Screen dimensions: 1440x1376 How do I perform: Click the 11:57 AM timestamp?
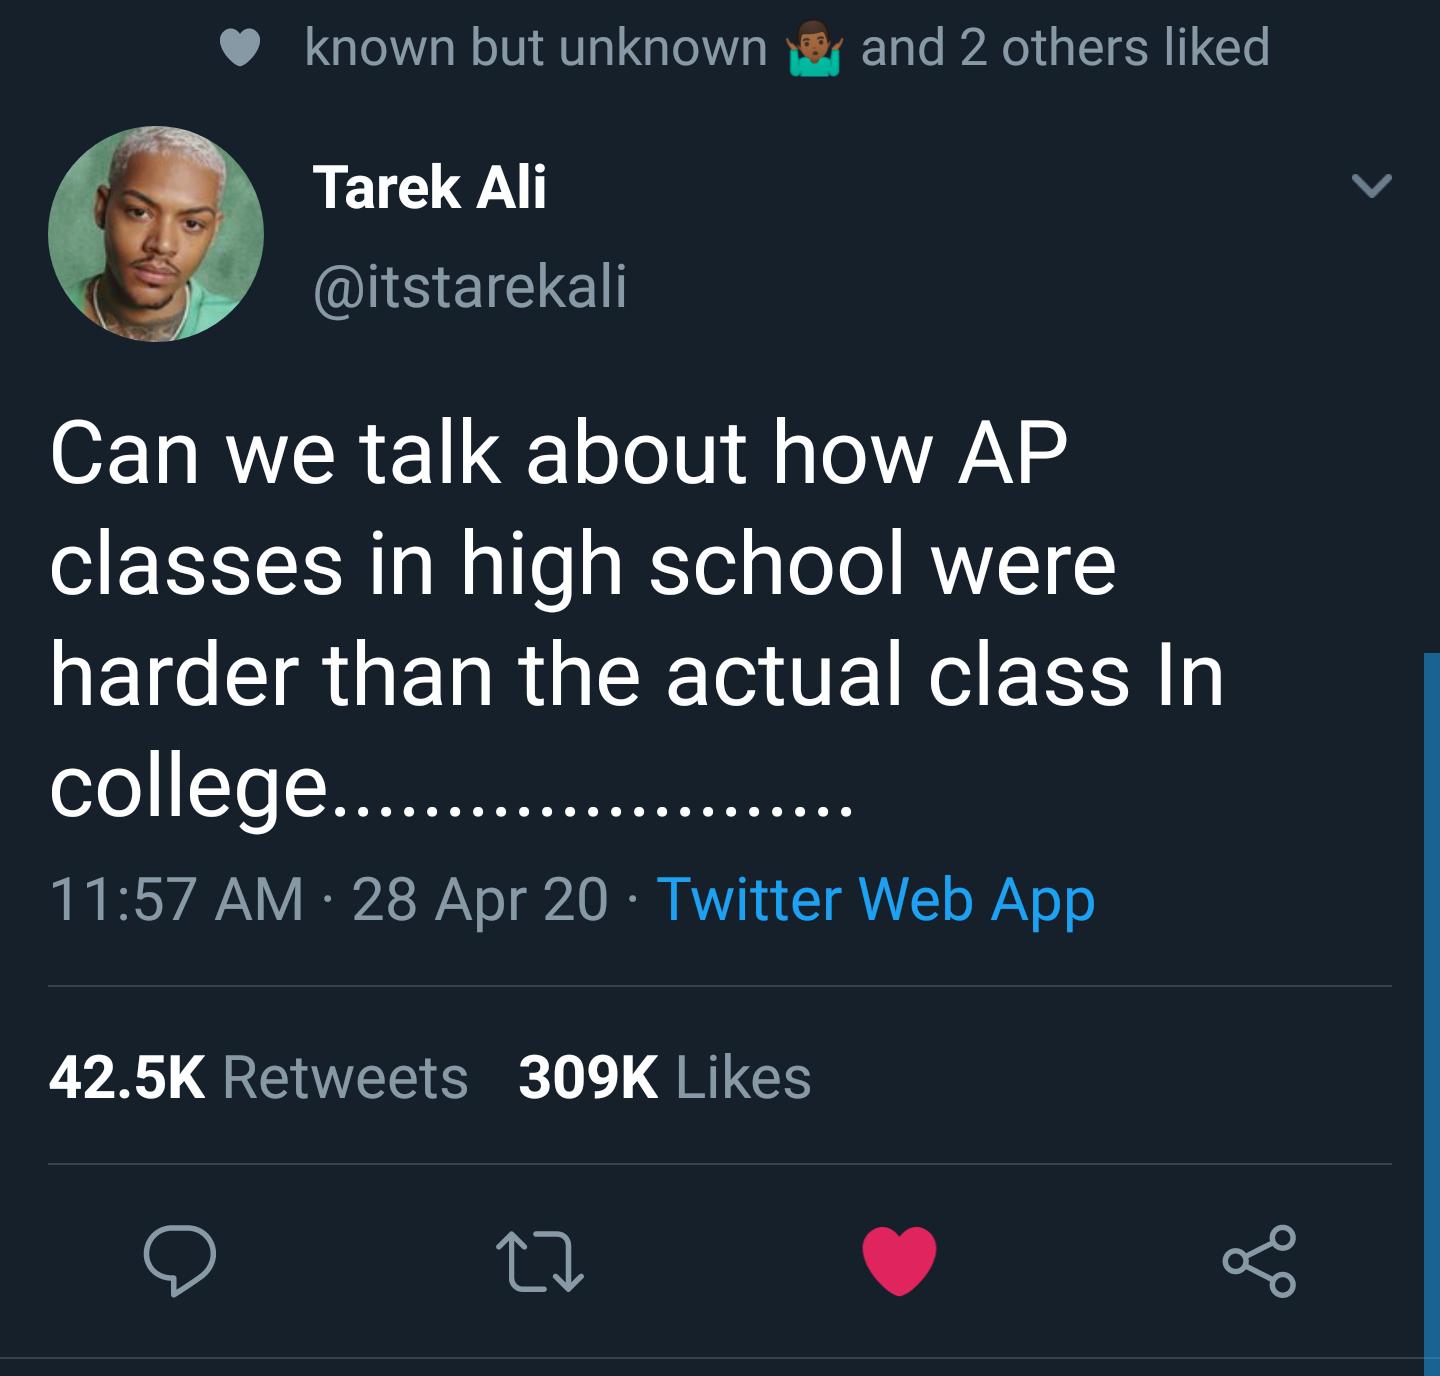click(176, 898)
